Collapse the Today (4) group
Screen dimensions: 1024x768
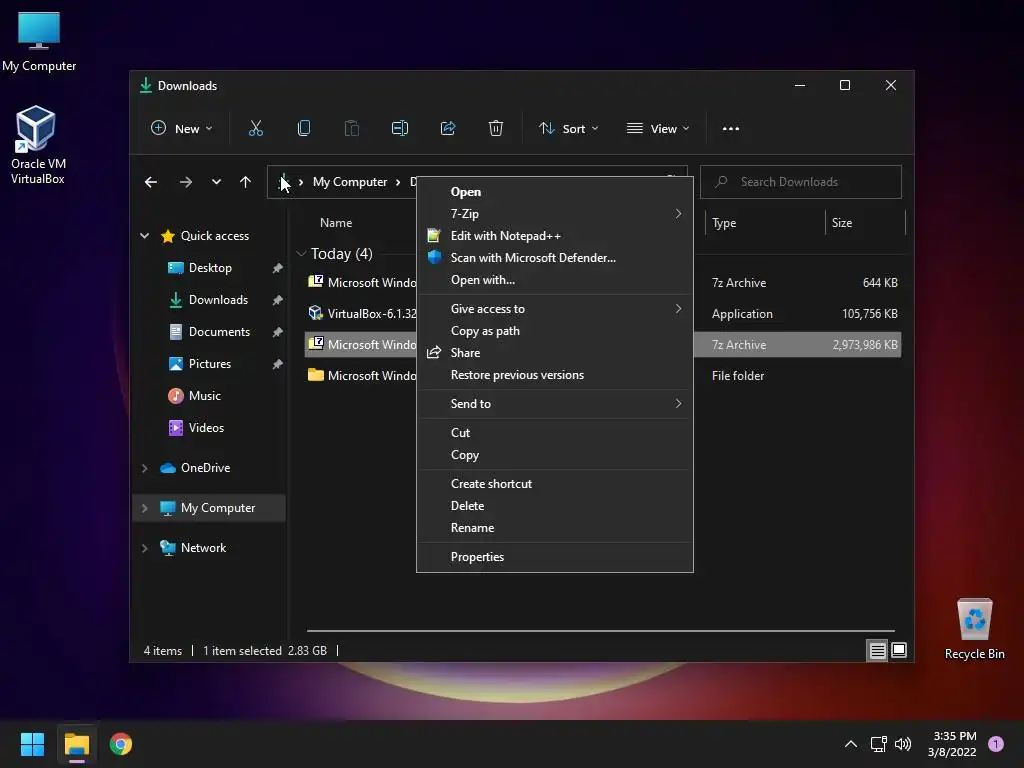(301, 253)
